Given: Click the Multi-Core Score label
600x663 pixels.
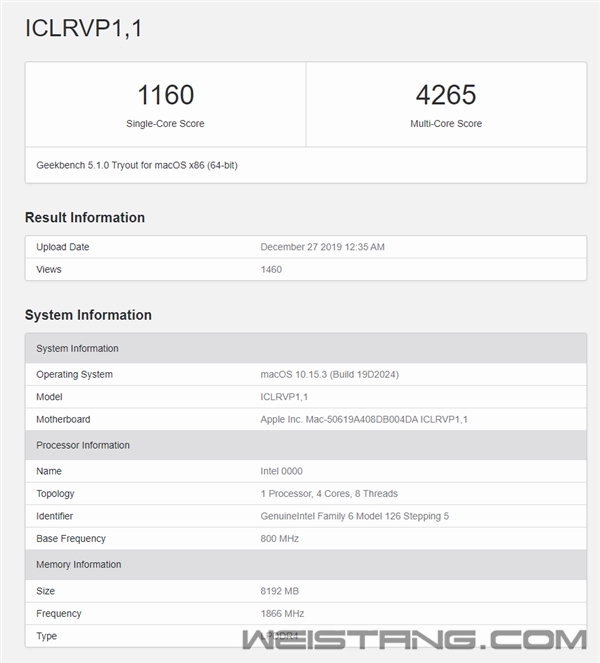Looking at the screenshot, I should [x=446, y=123].
